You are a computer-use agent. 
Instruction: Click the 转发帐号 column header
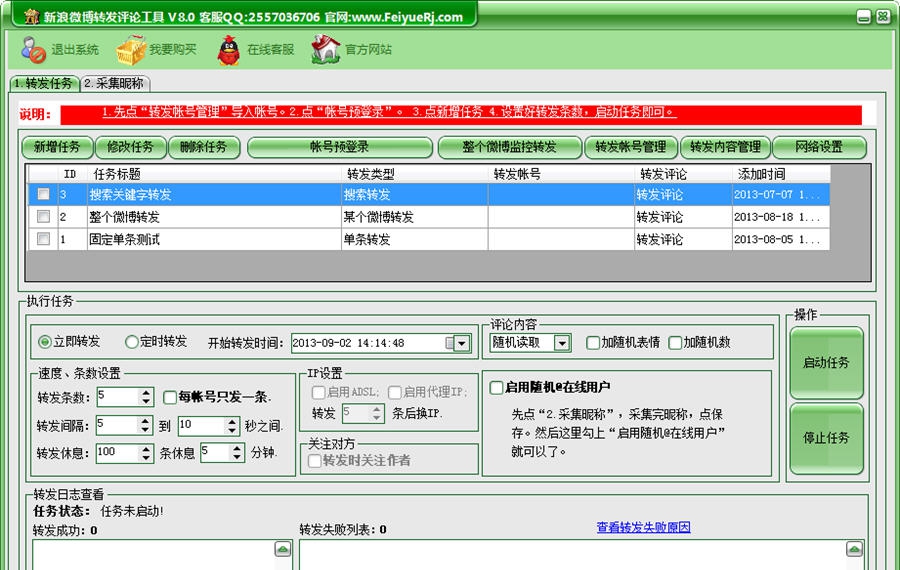[x=561, y=174]
